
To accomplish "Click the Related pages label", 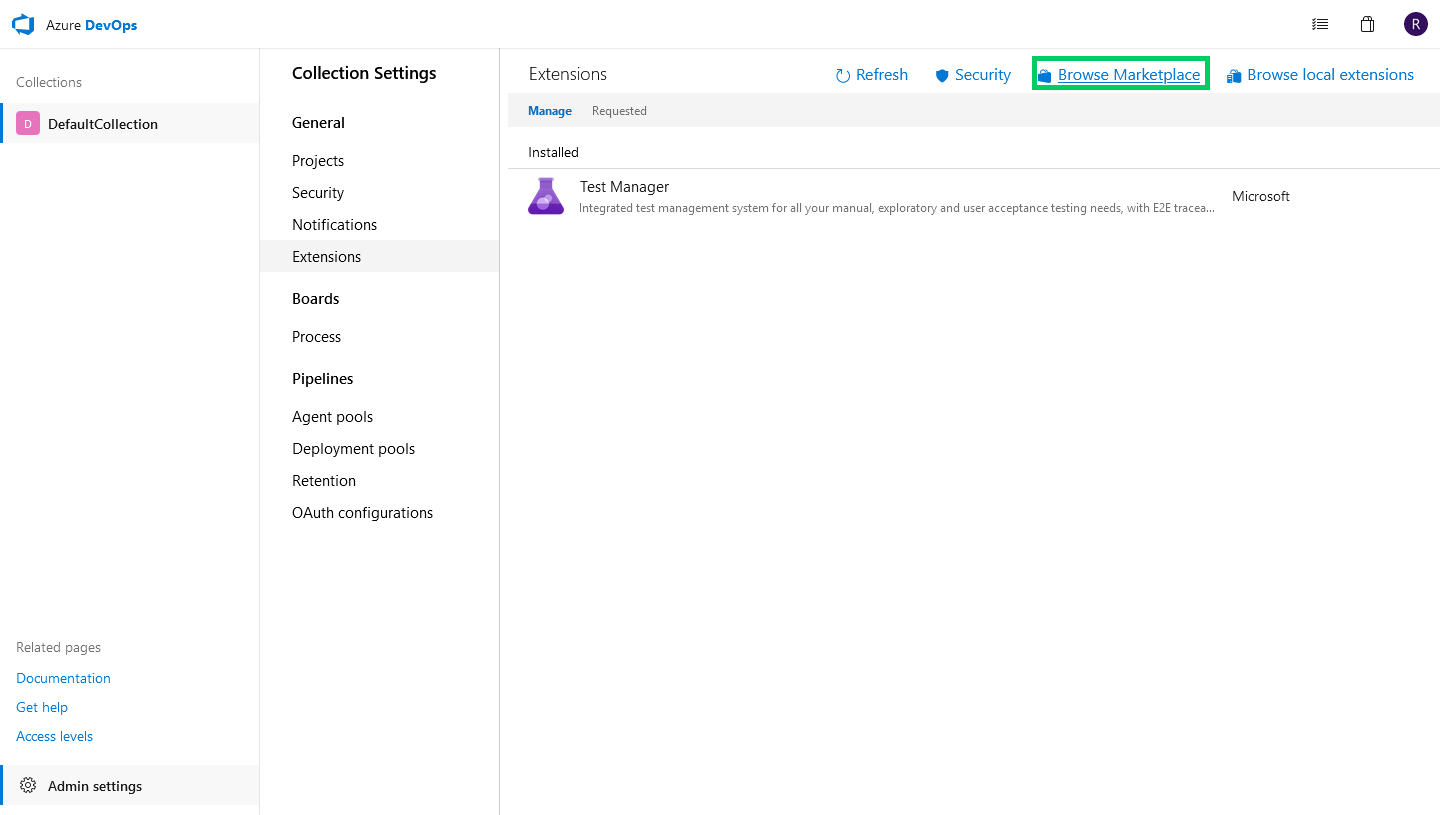I will pyautogui.click(x=58, y=647).
